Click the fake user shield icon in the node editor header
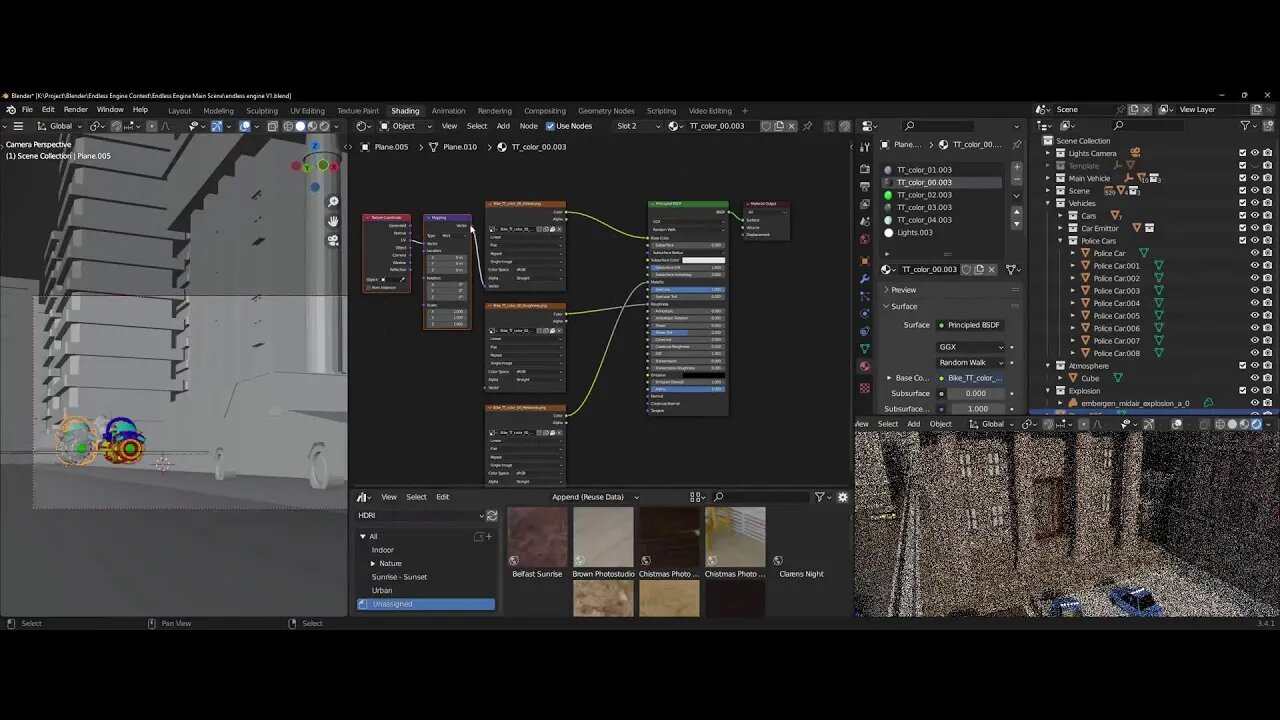 coord(766,126)
